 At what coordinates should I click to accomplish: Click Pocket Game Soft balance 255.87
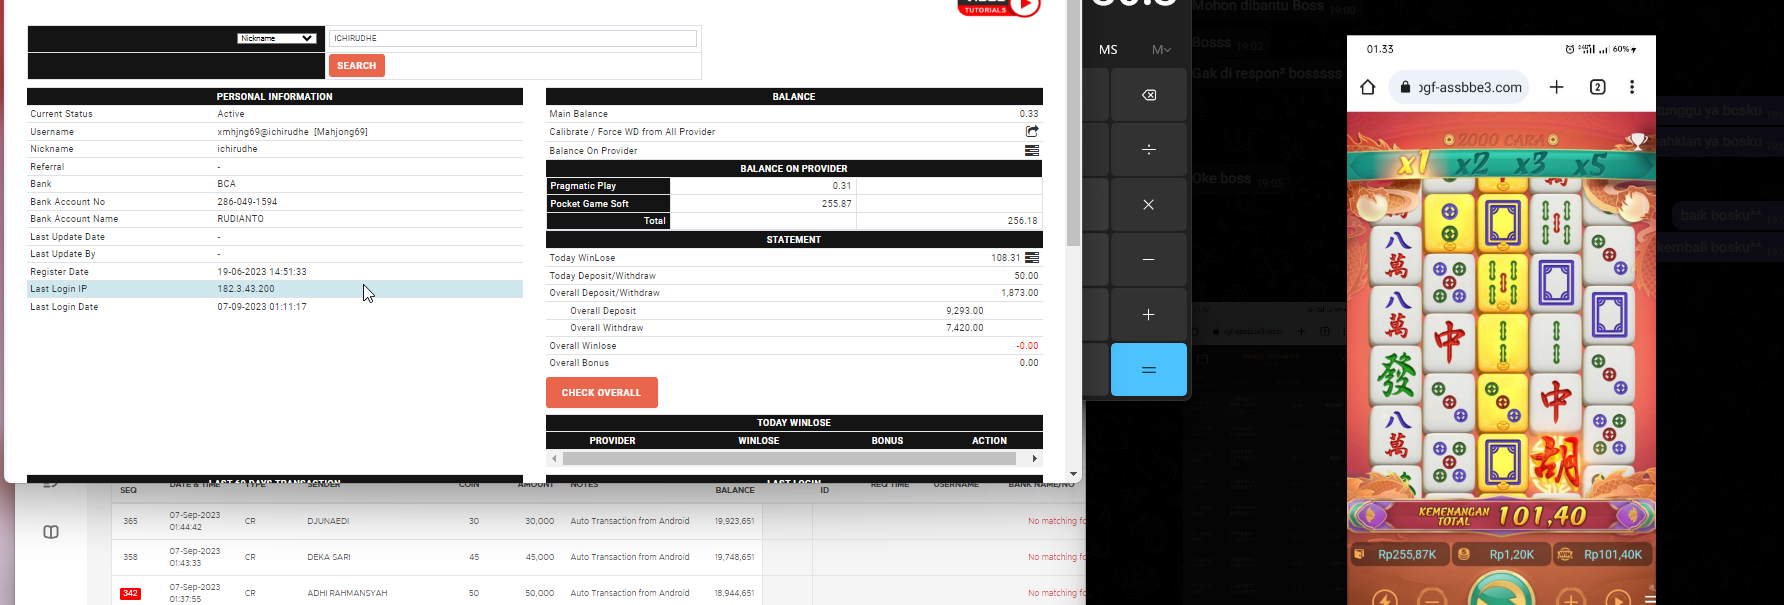click(837, 204)
